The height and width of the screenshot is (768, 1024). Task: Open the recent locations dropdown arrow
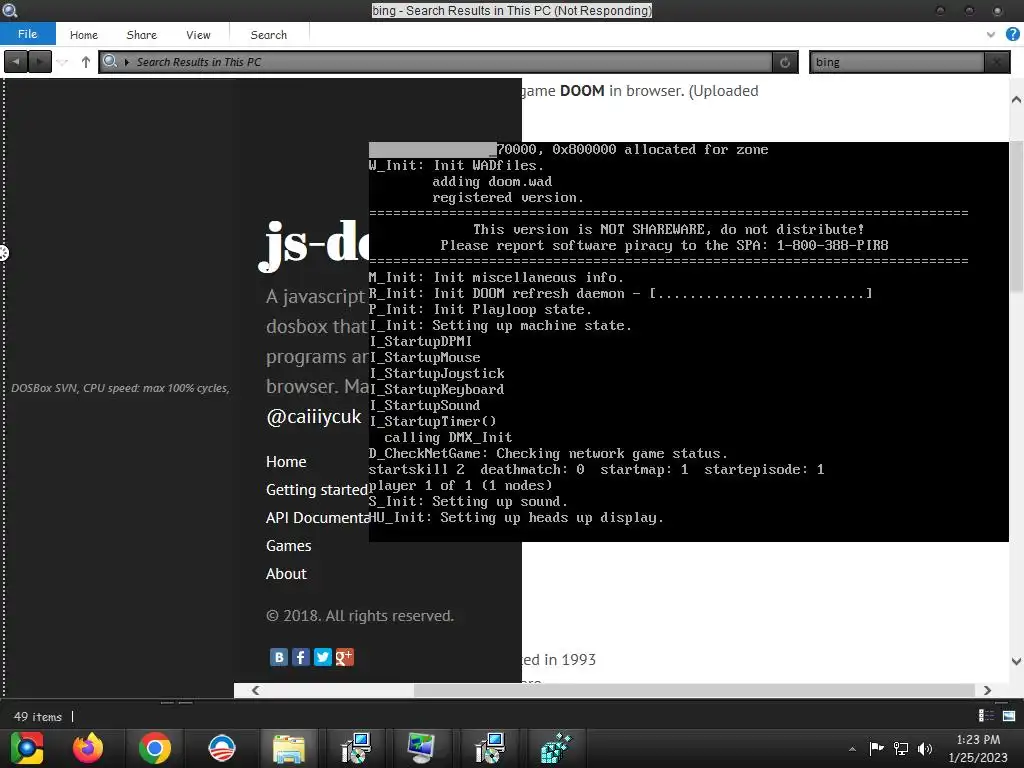(63, 63)
